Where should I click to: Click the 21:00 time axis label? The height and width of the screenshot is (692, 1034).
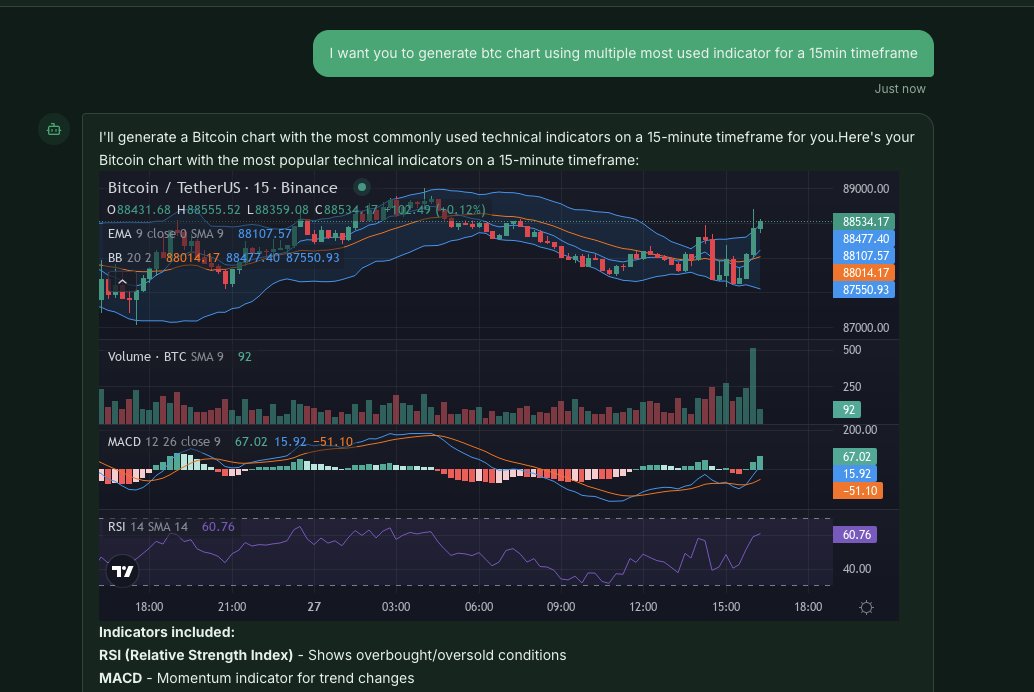coord(231,607)
